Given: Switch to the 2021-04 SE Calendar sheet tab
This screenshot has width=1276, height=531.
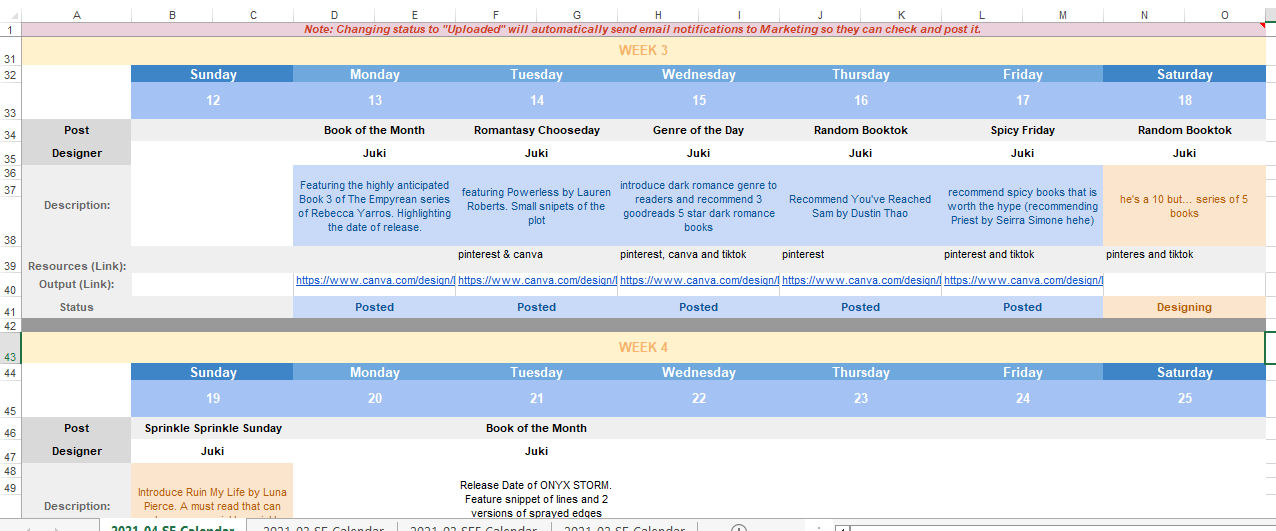Looking at the screenshot, I should pyautogui.click(x=172, y=527).
